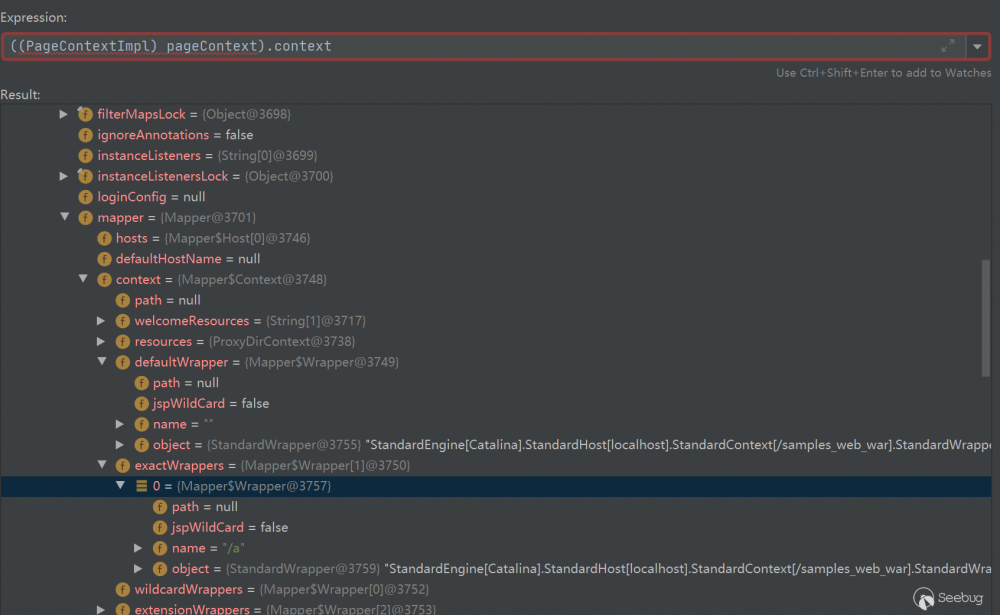Image resolution: width=1000 pixels, height=615 pixels.
Task: Expand the extensionWrappers node
Action: pos(101,609)
